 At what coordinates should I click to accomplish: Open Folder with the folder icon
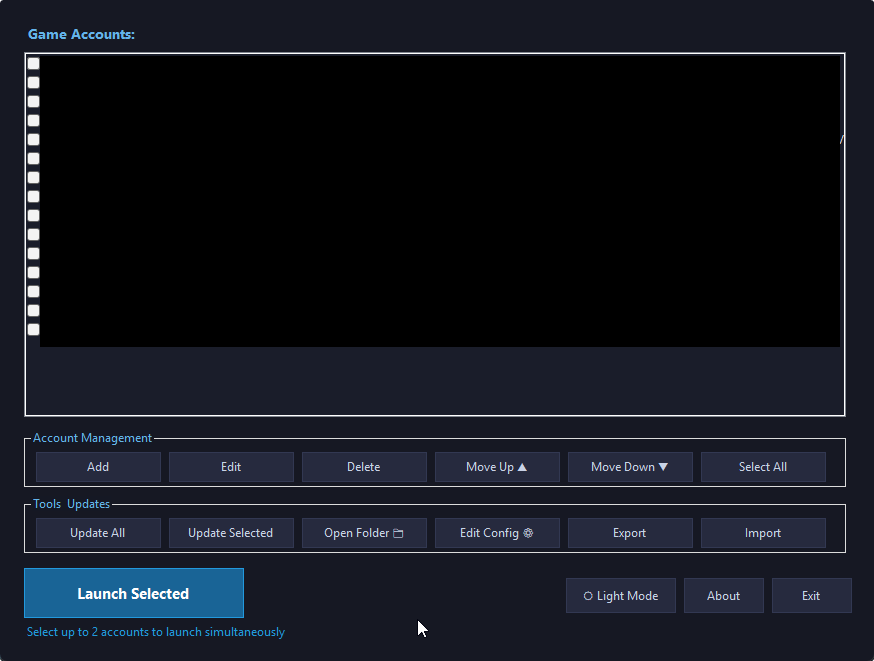[x=364, y=533]
